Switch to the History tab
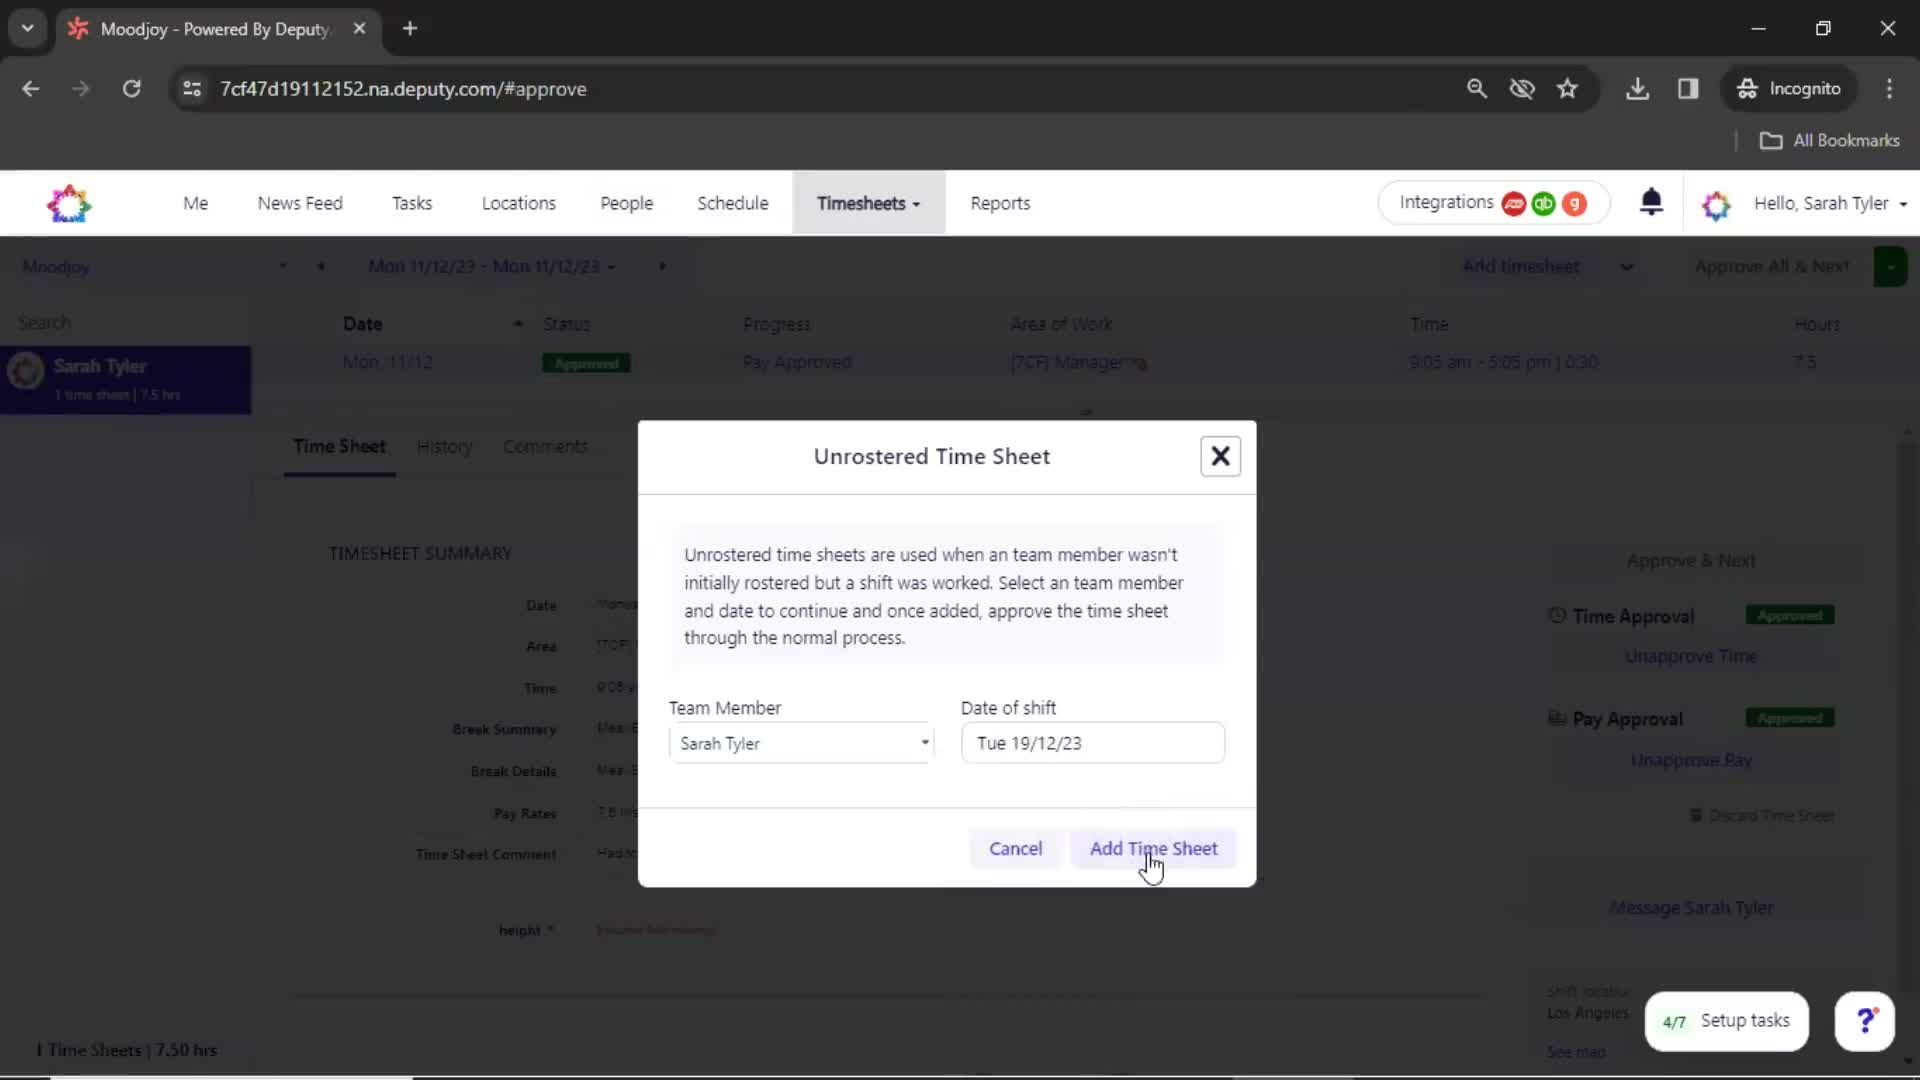This screenshot has height=1080, width=1920. pyautogui.click(x=443, y=446)
